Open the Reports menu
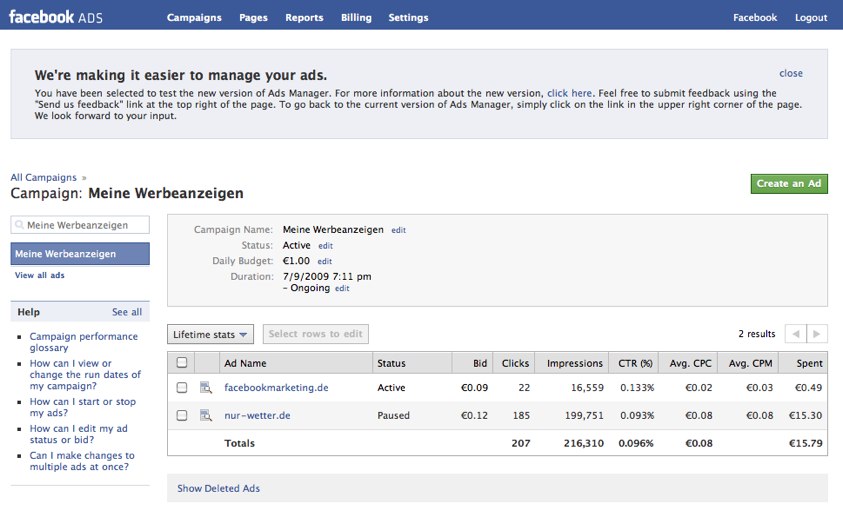This screenshot has width=843, height=511. pyautogui.click(x=304, y=17)
